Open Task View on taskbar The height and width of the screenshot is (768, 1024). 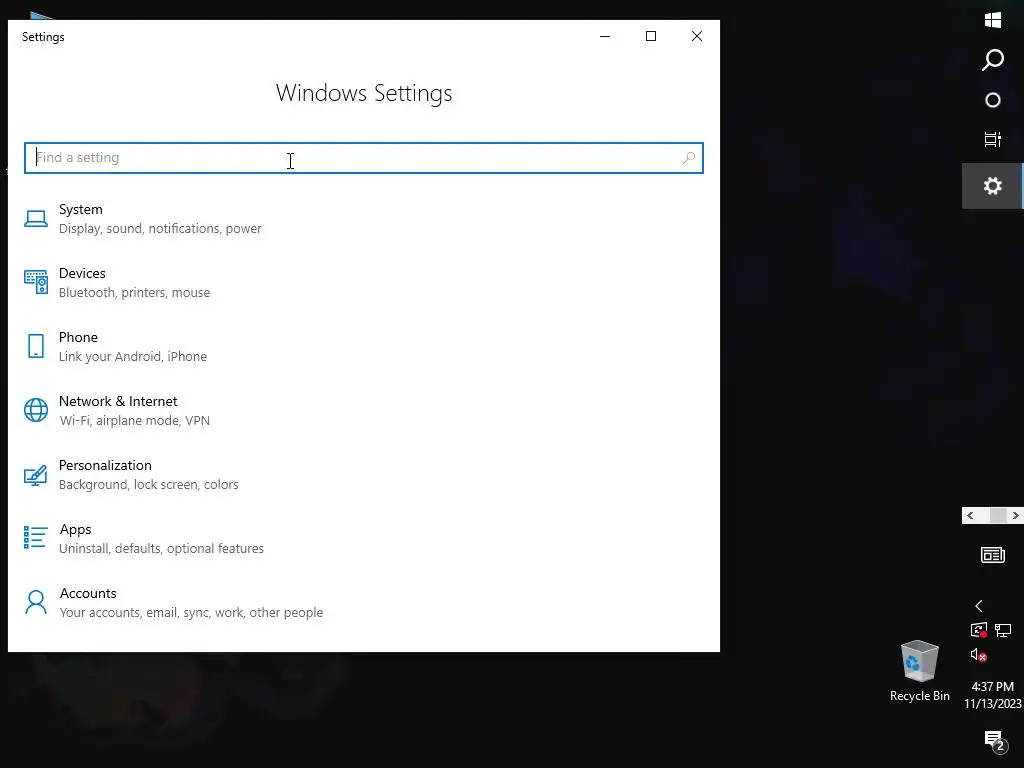993,139
